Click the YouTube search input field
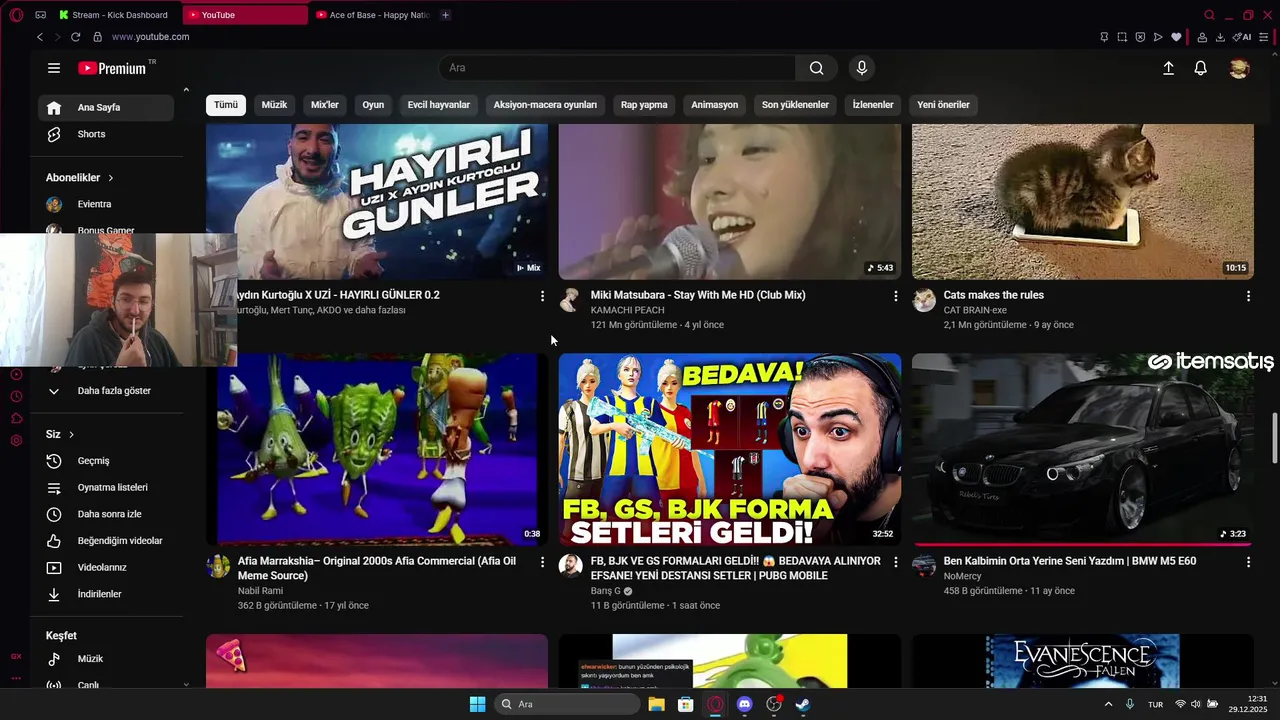 [617, 68]
